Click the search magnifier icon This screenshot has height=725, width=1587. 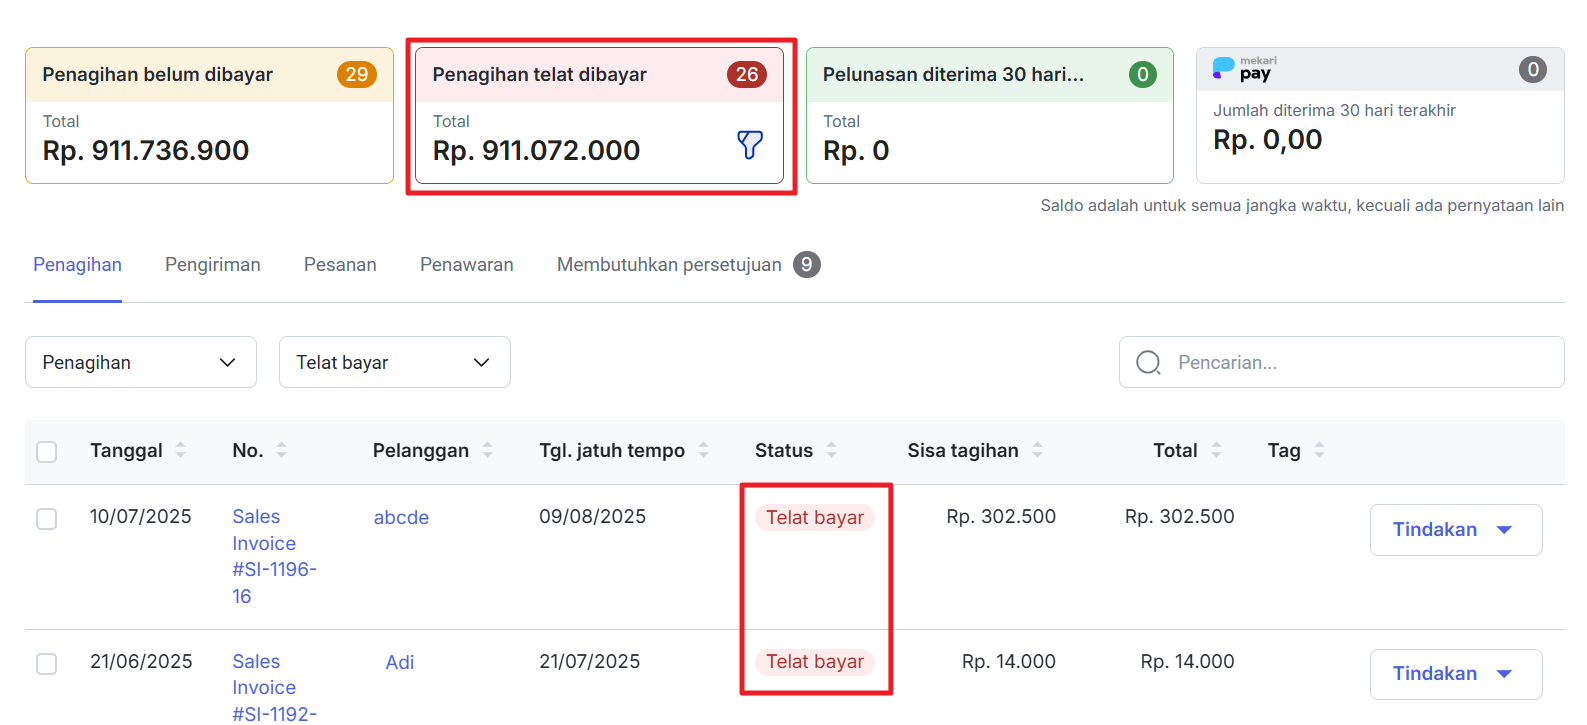pyautogui.click(x=1148, y=362)
